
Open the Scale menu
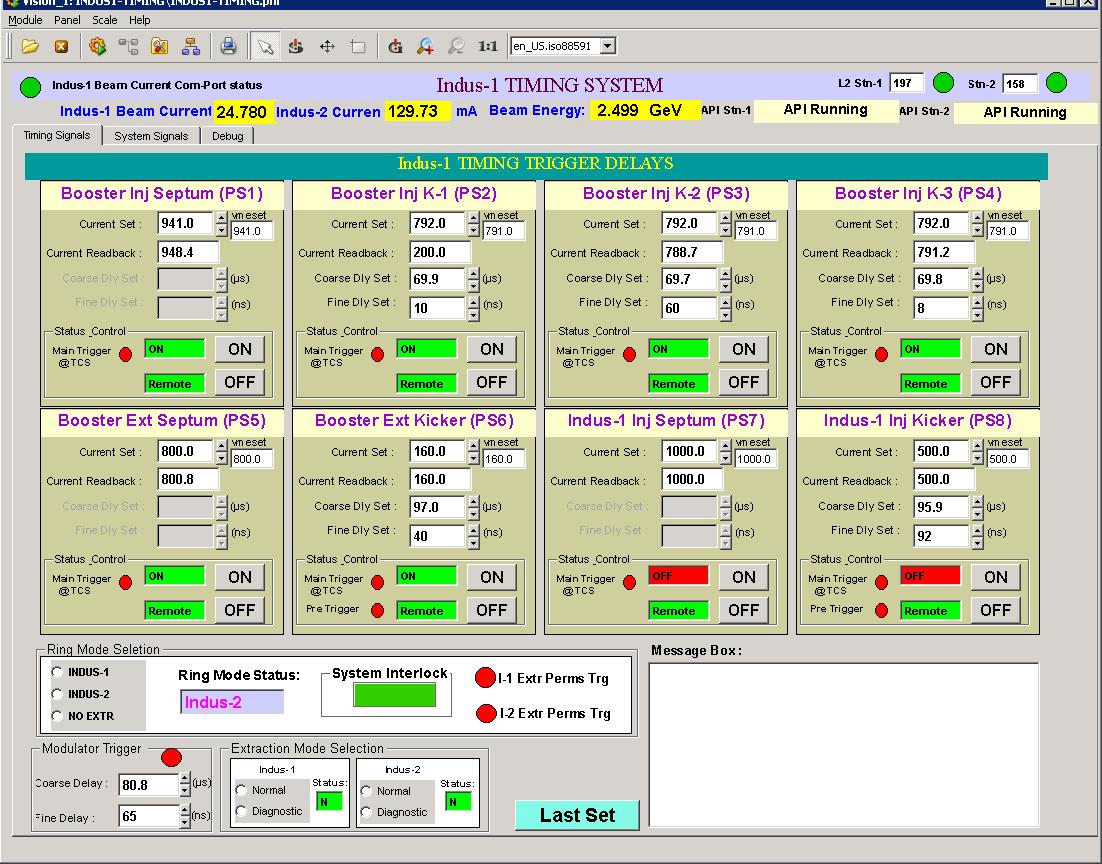pyautogui.click(x=104, y=20)
